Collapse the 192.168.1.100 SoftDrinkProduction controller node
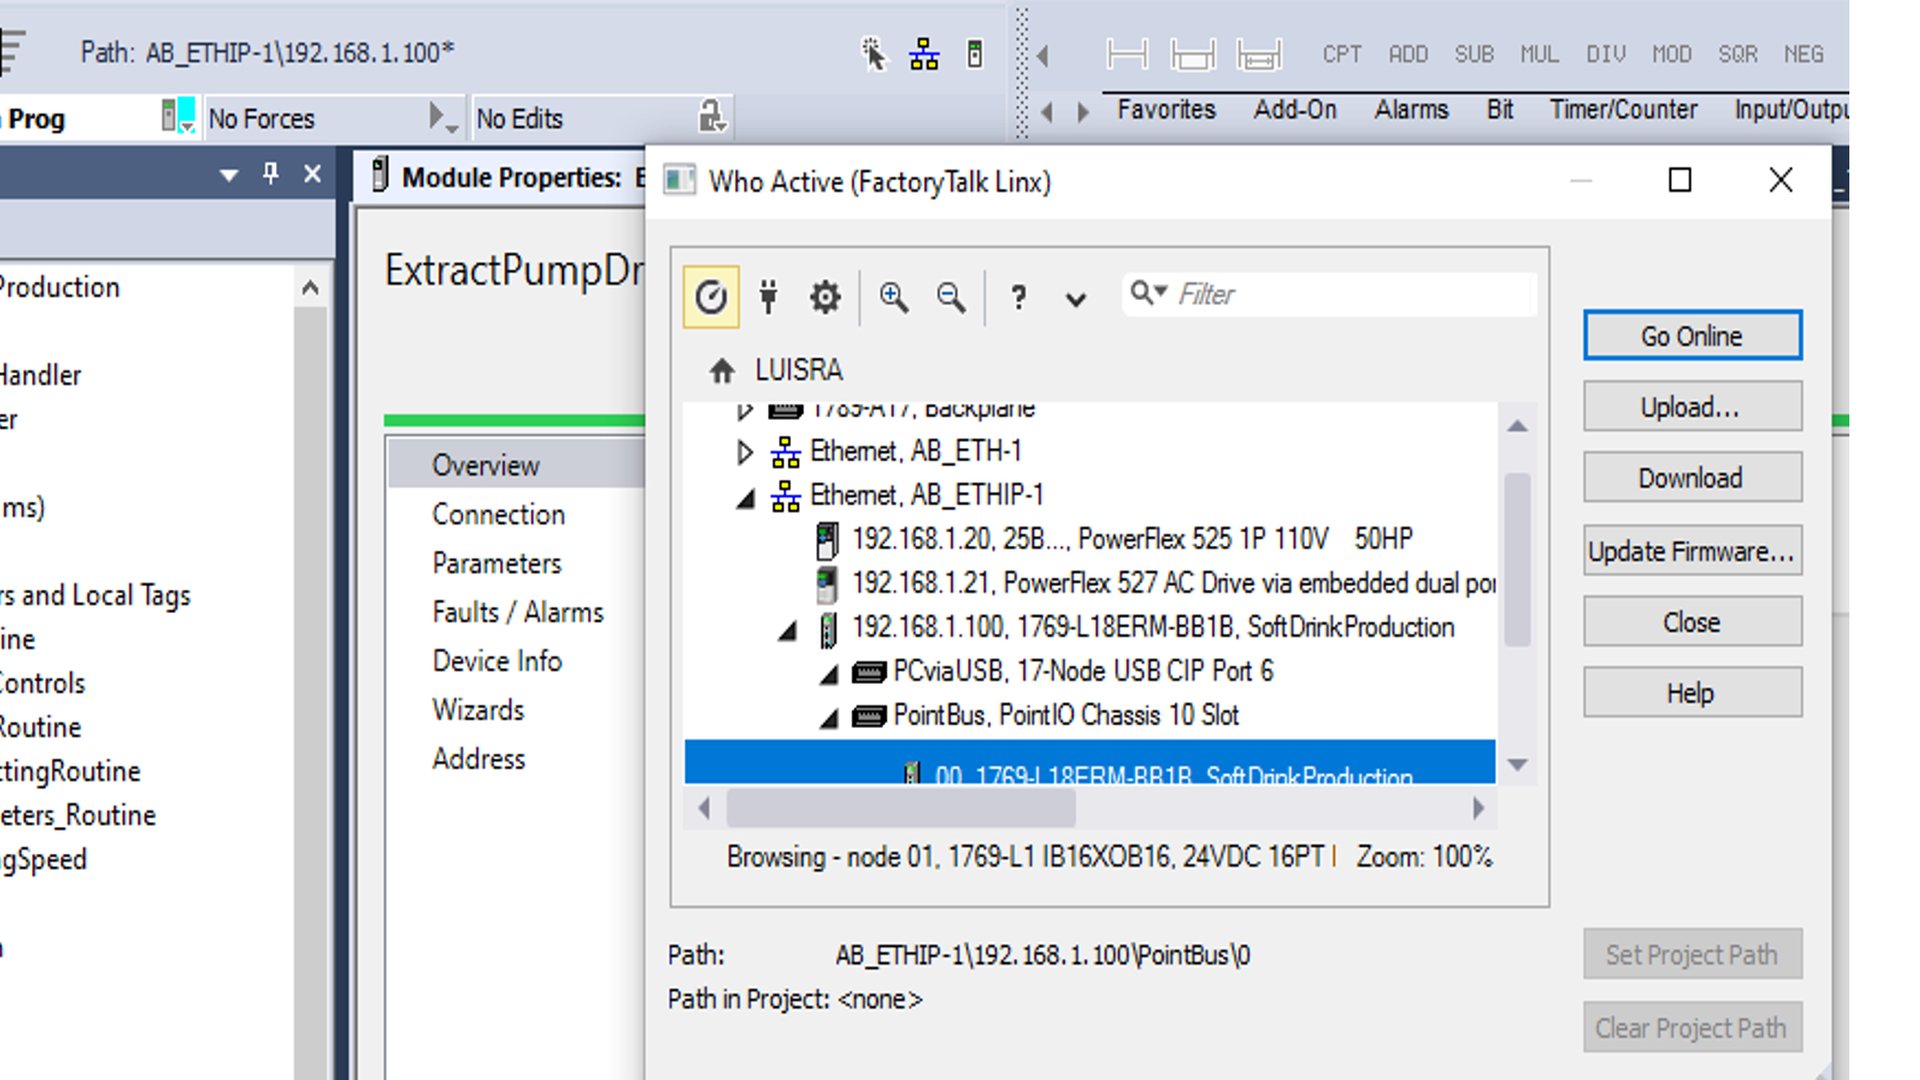The height and width of the screenshot is (1080, 1920). pyautogui.click(x=788, y=630)
